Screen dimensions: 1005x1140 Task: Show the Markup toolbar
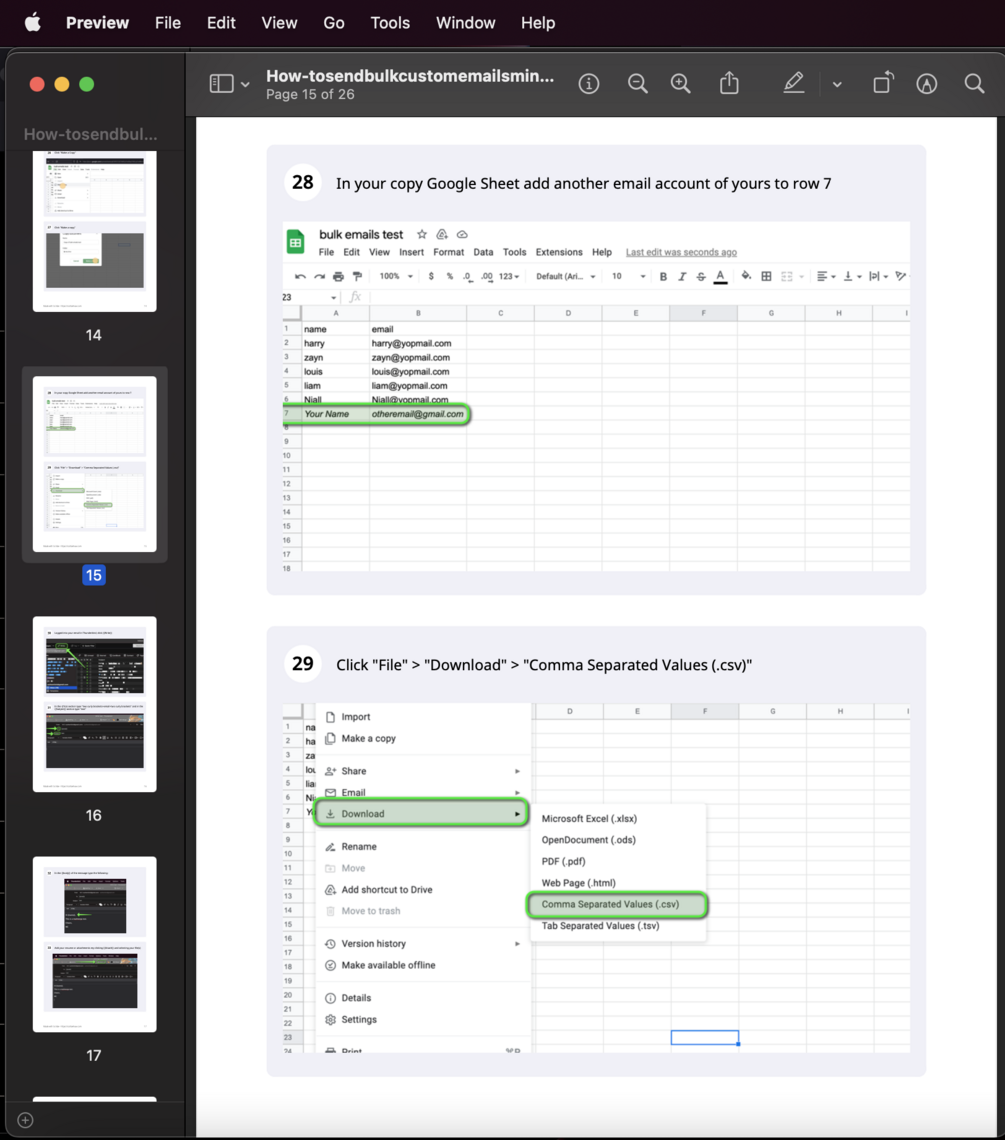(x=926, y=84)
